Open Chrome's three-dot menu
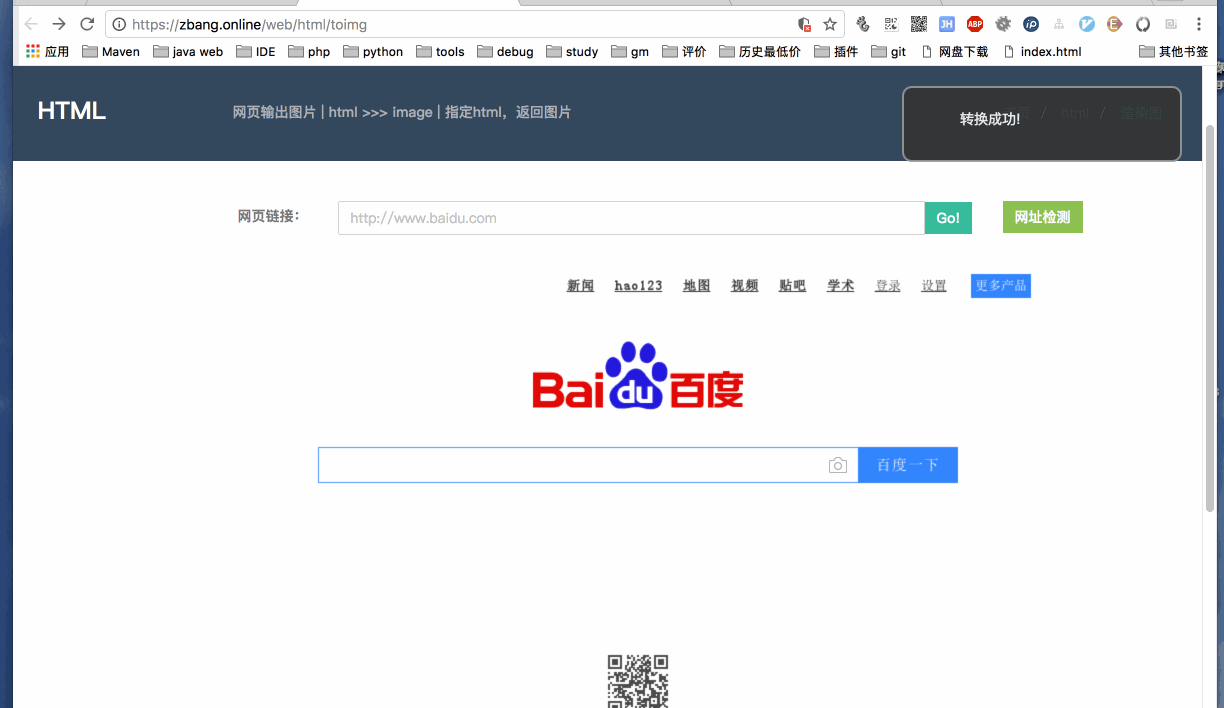The width and height of the screenshot is (1224, 708). tap(1198, 24)
